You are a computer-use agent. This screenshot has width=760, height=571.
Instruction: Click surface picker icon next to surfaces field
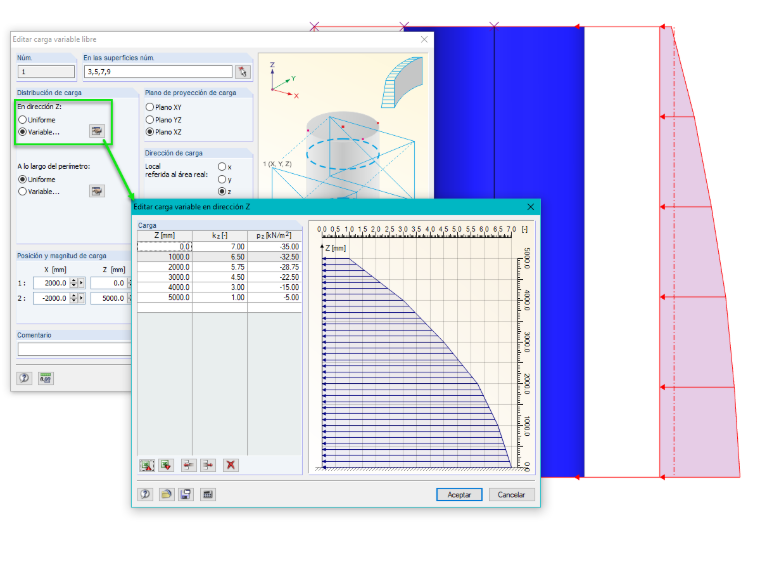point(242,72)
